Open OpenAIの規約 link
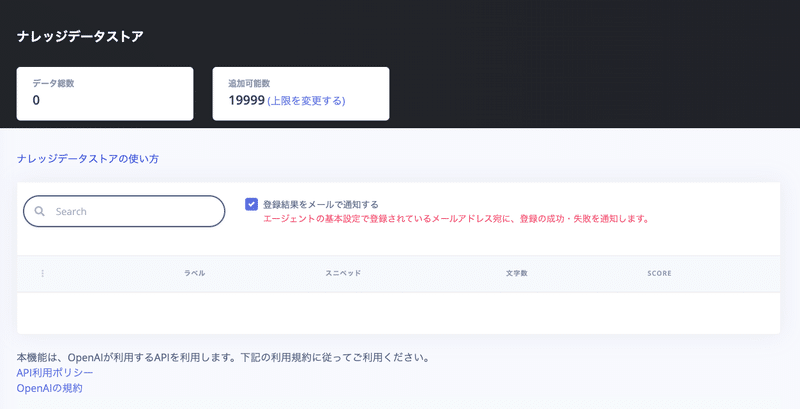This screenshot has width=800, height=409. pyautogui.click(x=49, y=388)
